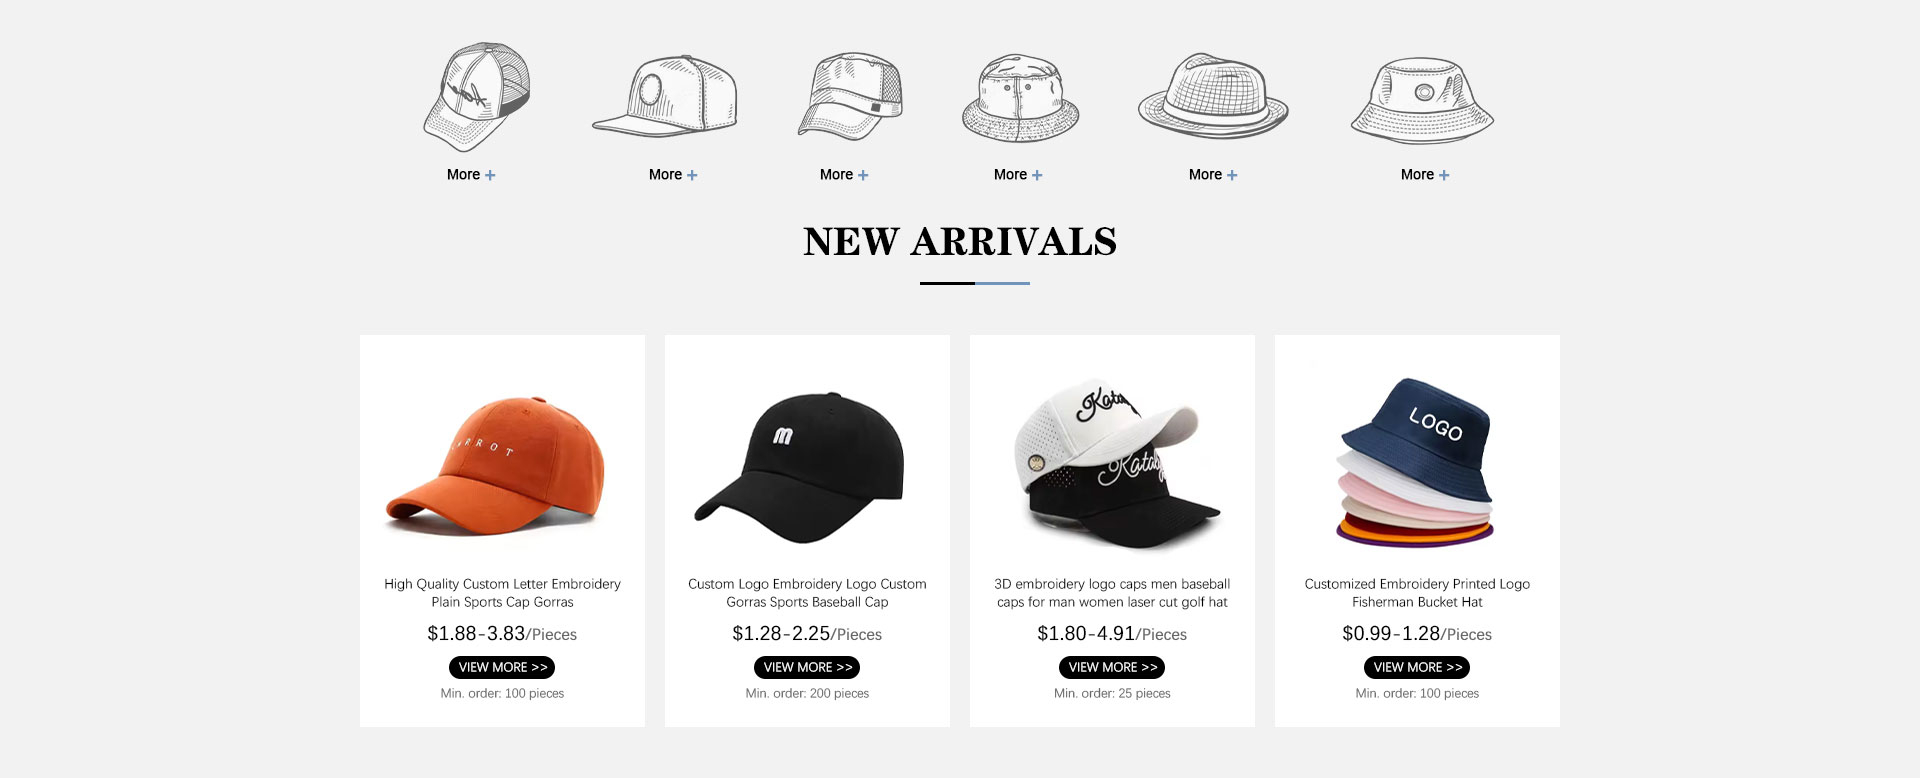Click the trucker mesh cap sketch icon
The image size is (1920, 778).
click(476, 97)
